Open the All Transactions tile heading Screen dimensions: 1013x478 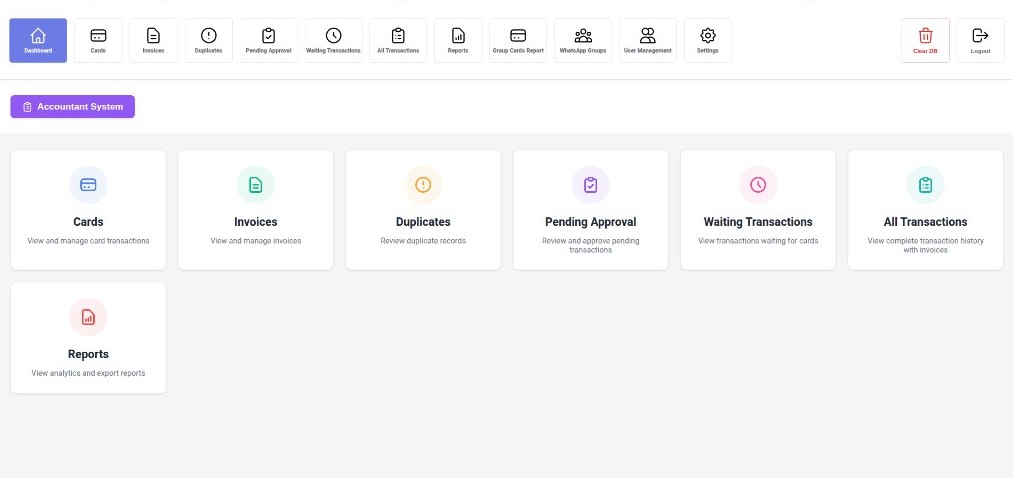coord(925,222)
